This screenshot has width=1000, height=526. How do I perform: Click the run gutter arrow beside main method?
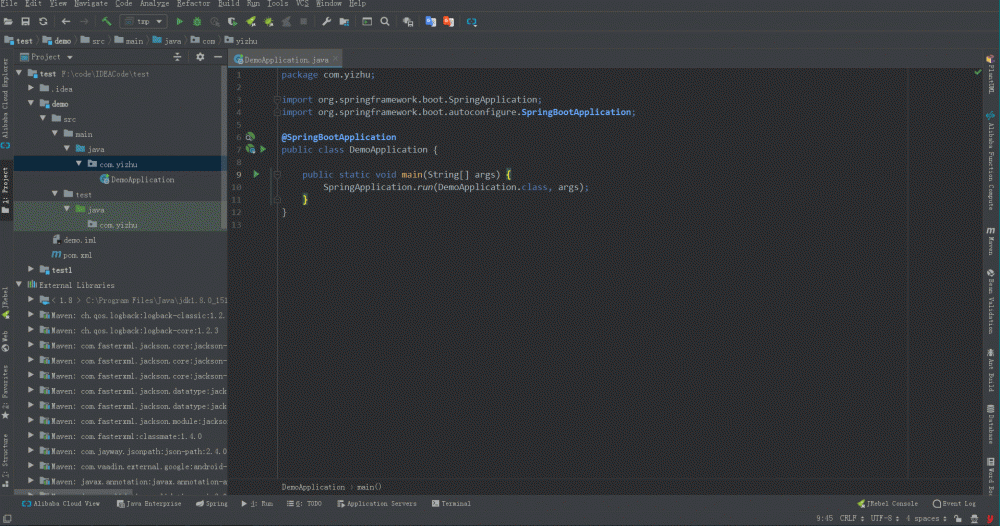[256, 174]
